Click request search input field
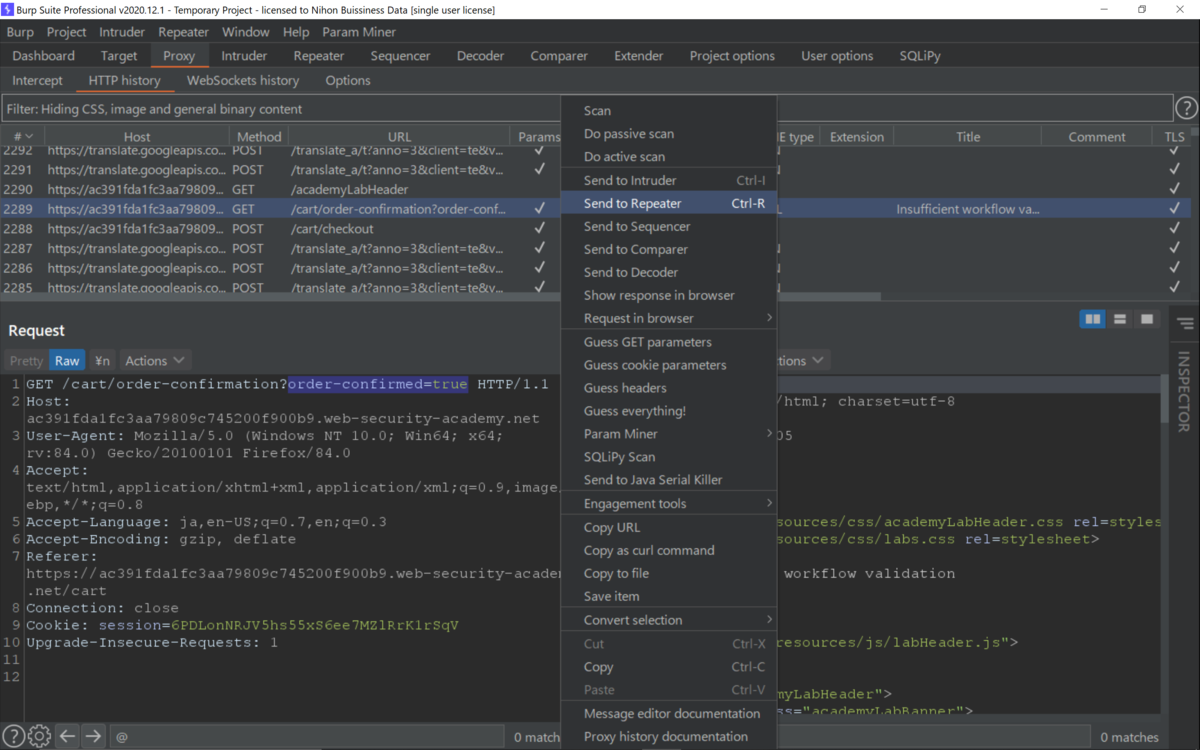This screenshot has height=750, width=1200. pyautogui.click(x=305, y=736)
